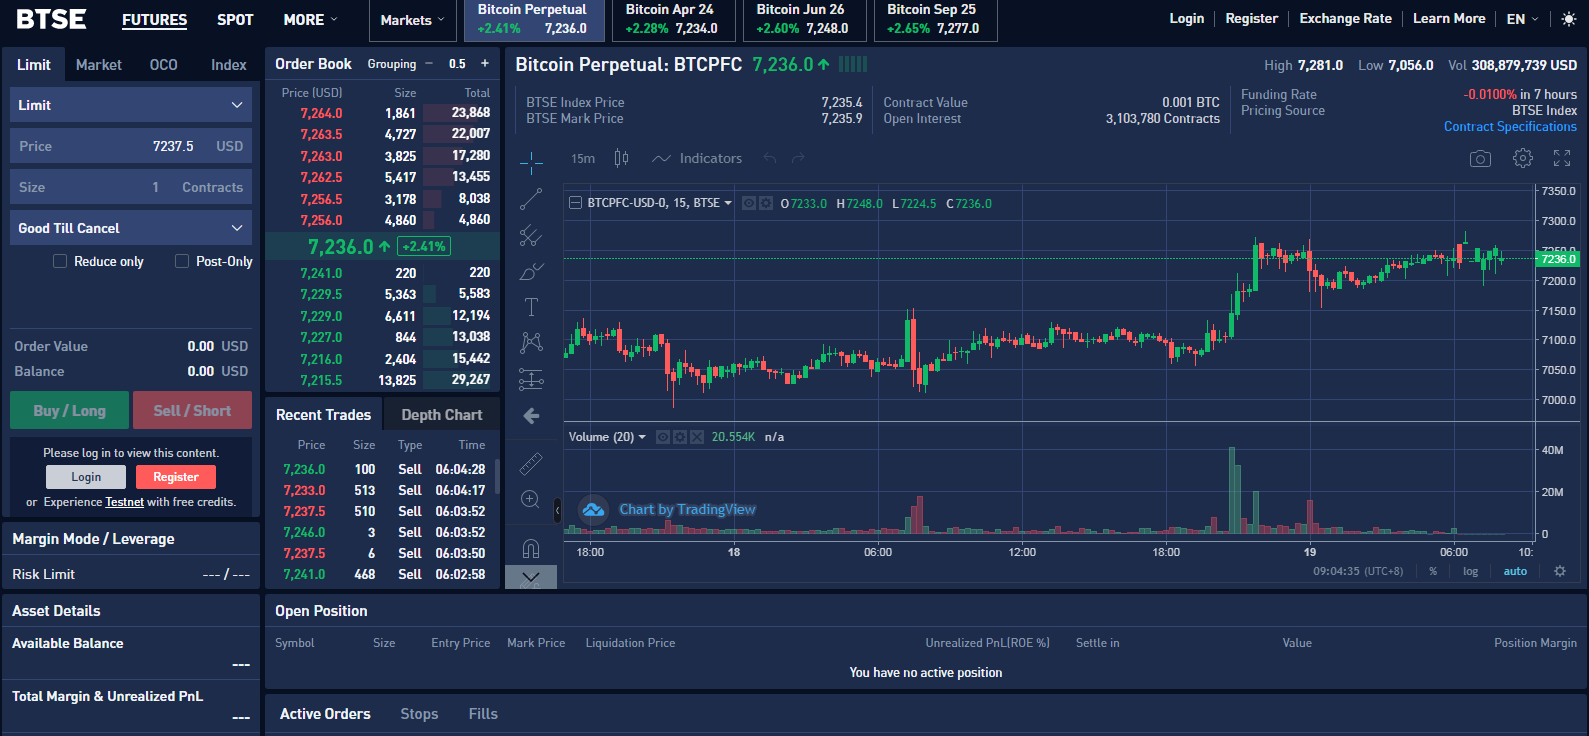The image size is (1589, 736).
Task: Click the Size contracts input field
Action: click(131, 187)
